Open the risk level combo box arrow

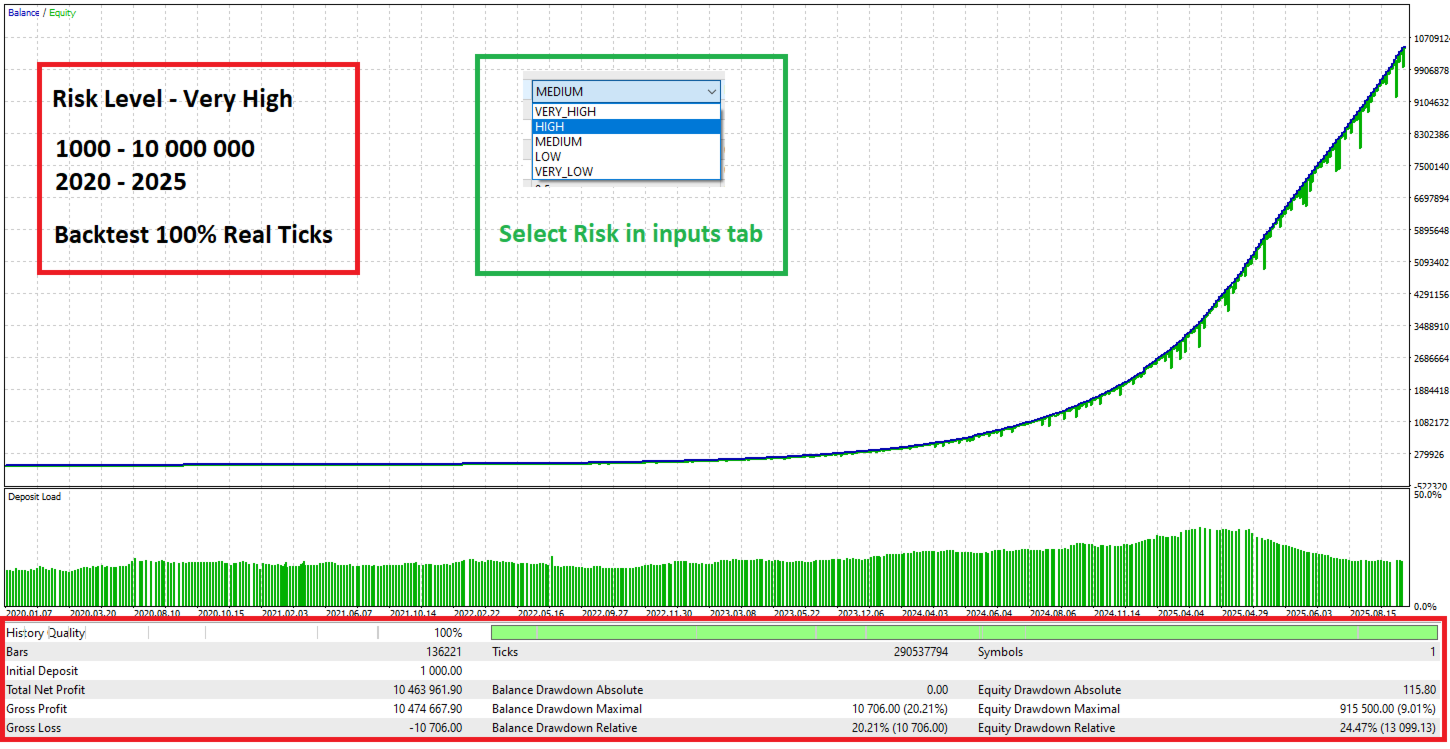(711, 91)
